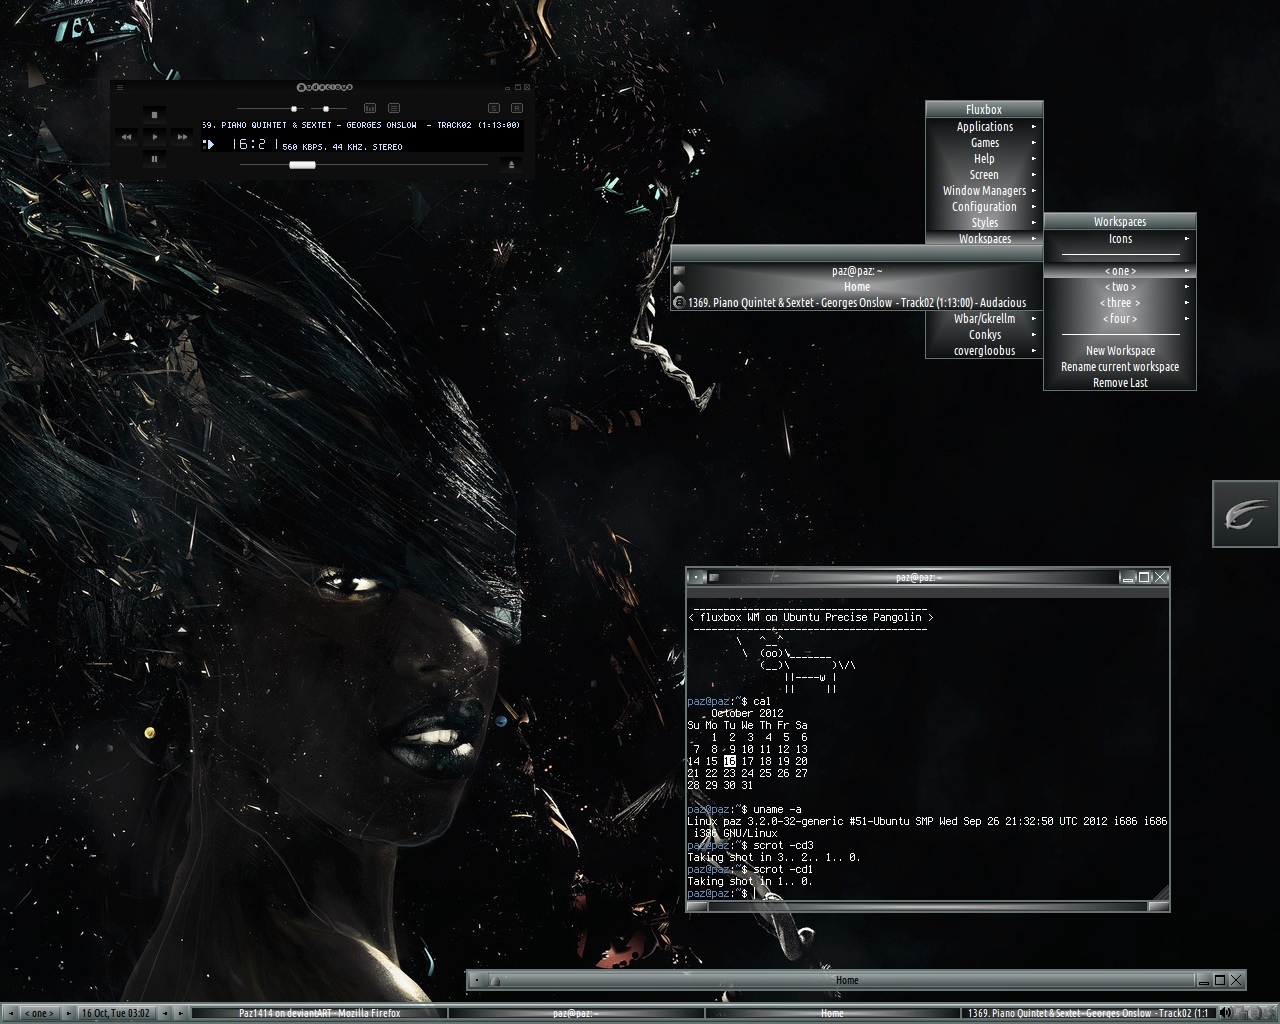Open the Styles submenu
Viewport: 1280px width, 1024px height.
[984, 223]
